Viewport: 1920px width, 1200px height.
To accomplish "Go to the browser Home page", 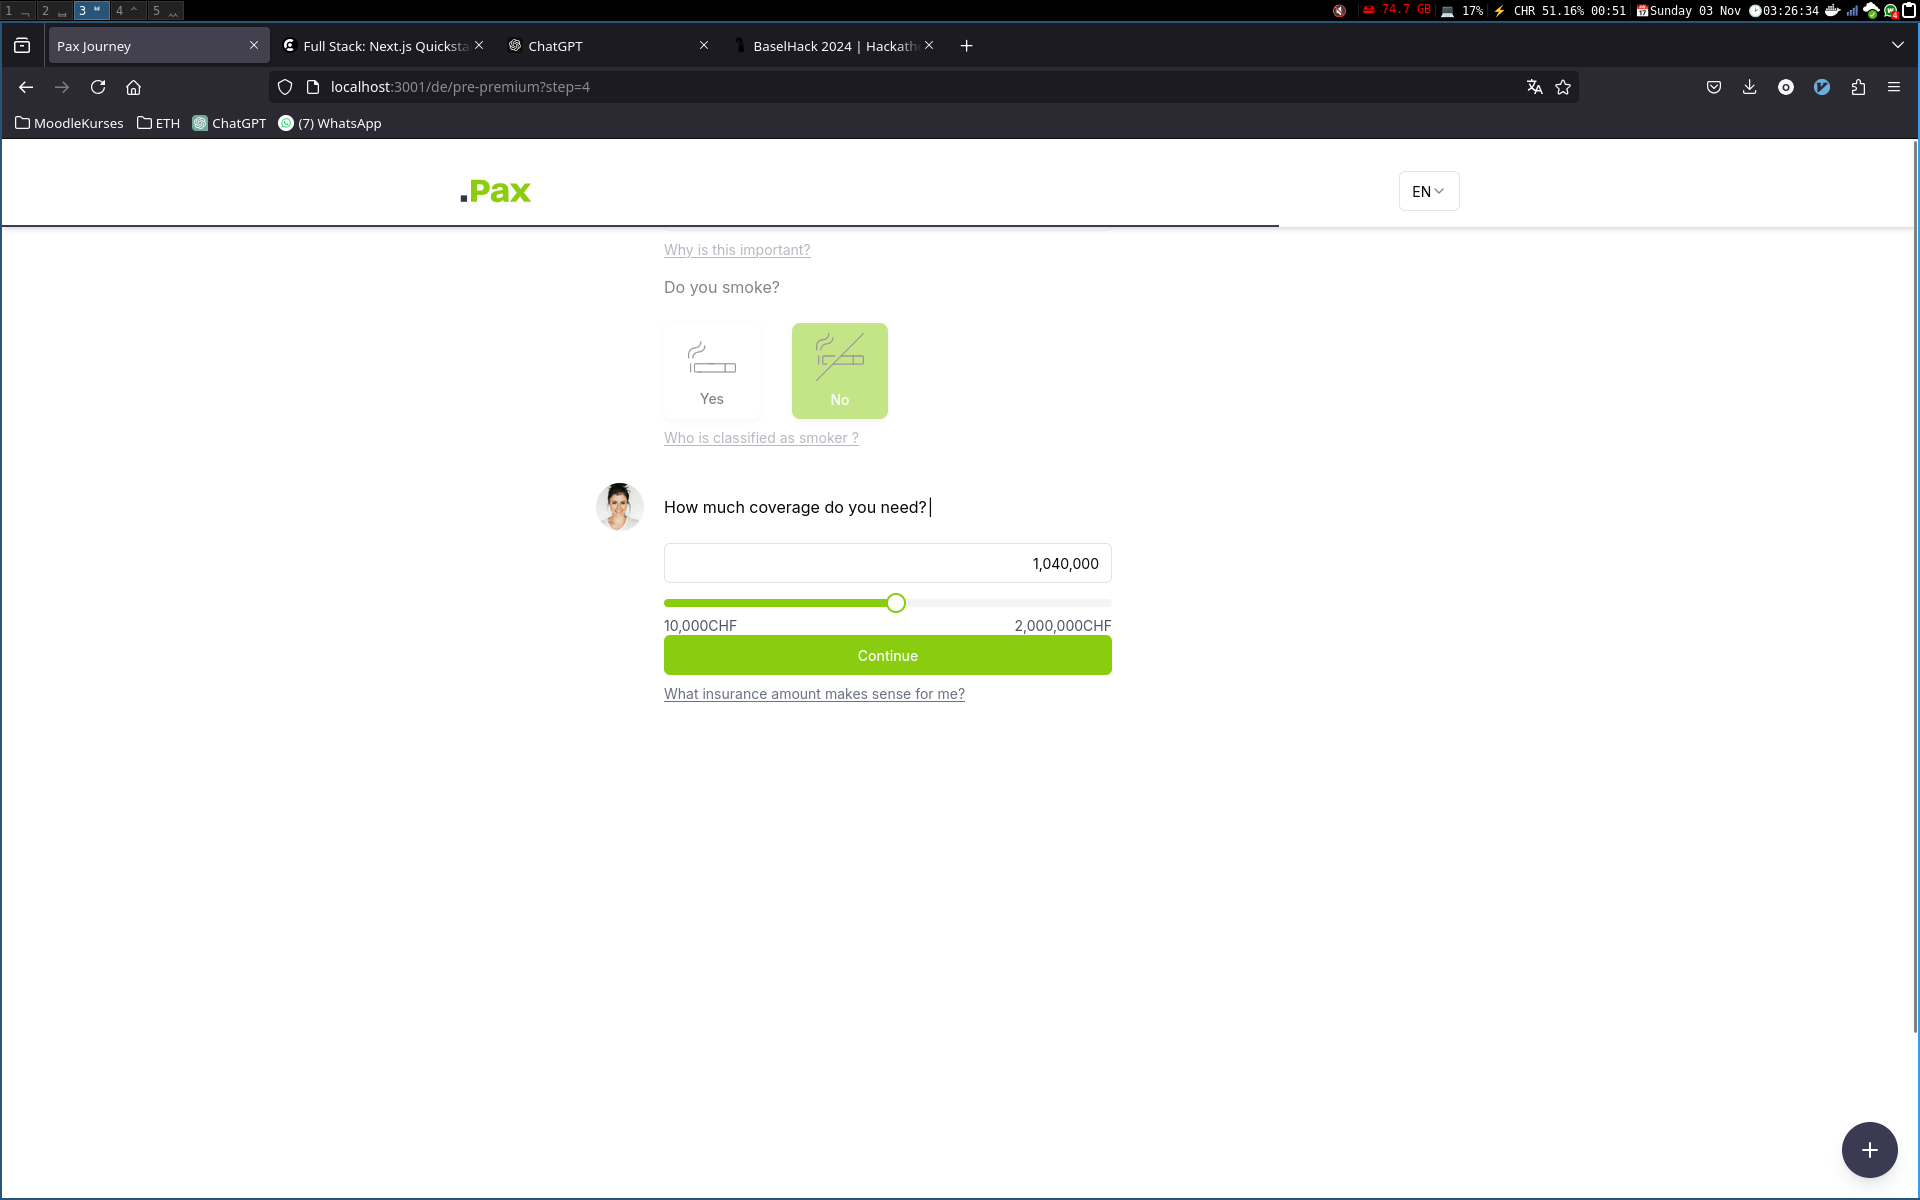I will pos(133,87).
